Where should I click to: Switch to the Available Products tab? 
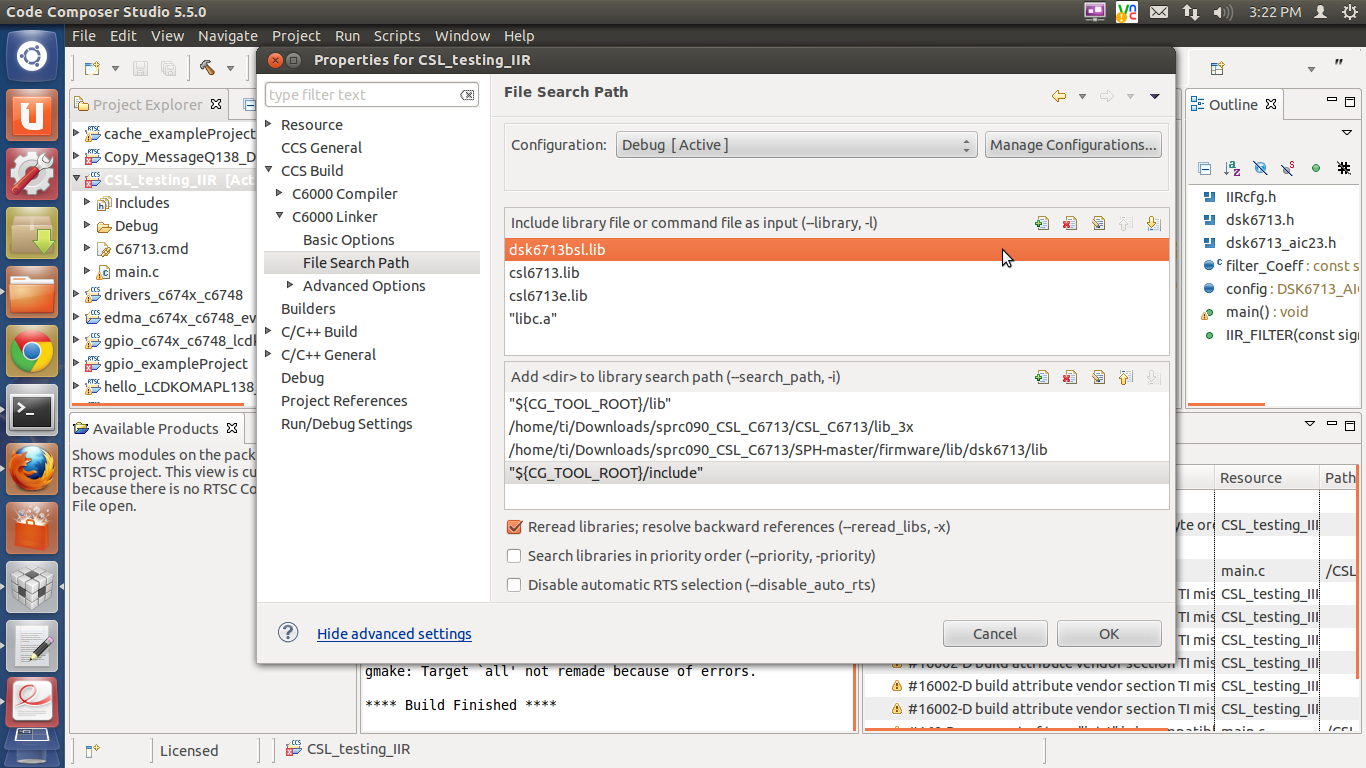(155, 427)
